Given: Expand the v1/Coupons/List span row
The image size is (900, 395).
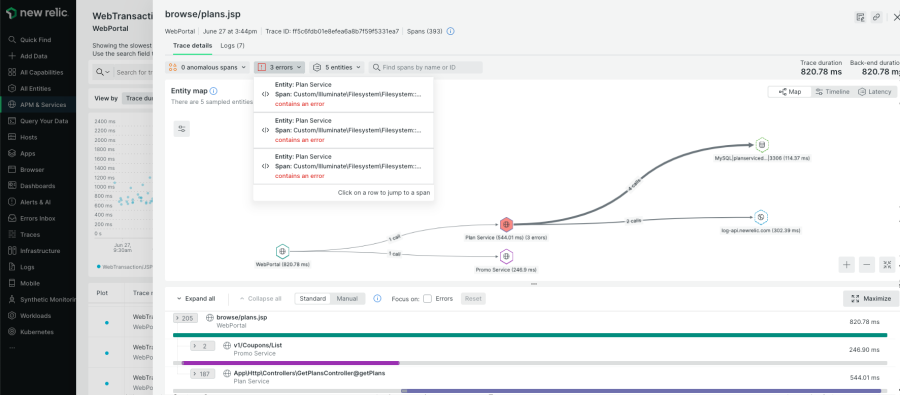Looking at the screenshot, I should coord(202,346).
